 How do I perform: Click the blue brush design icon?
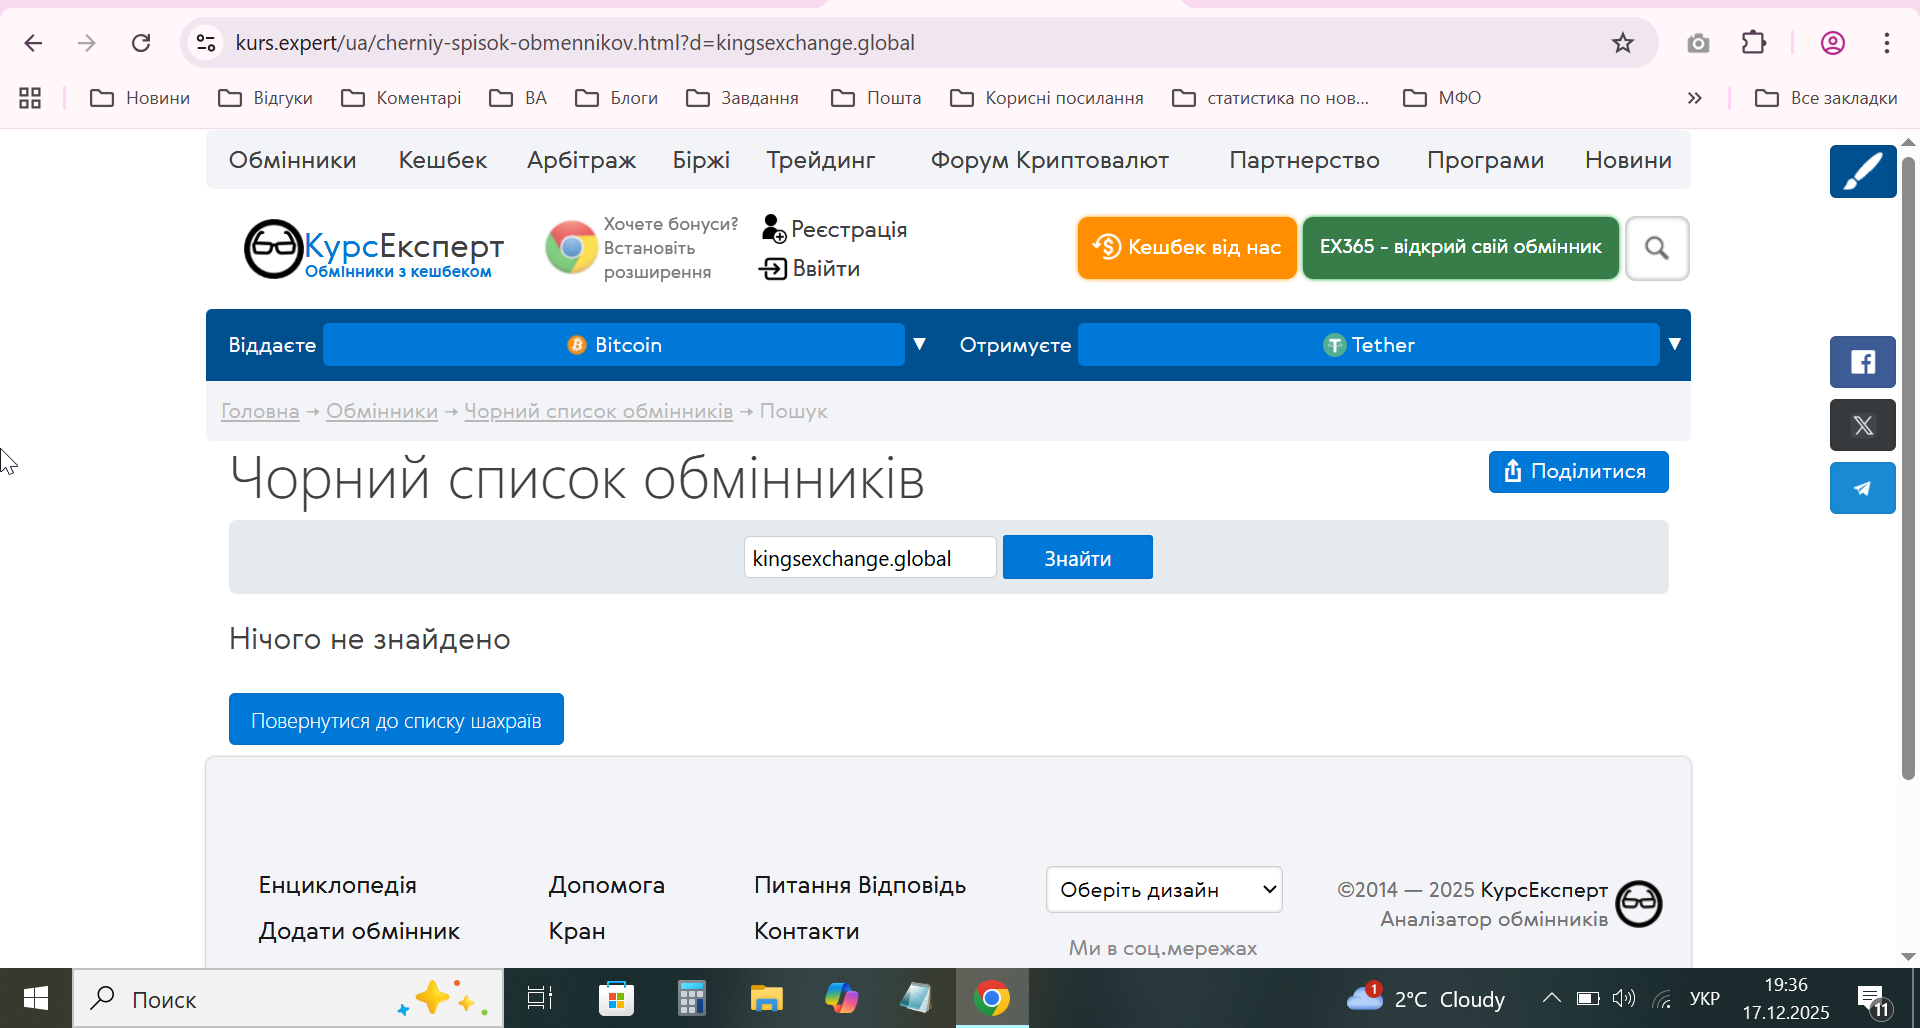(1863, 171)
